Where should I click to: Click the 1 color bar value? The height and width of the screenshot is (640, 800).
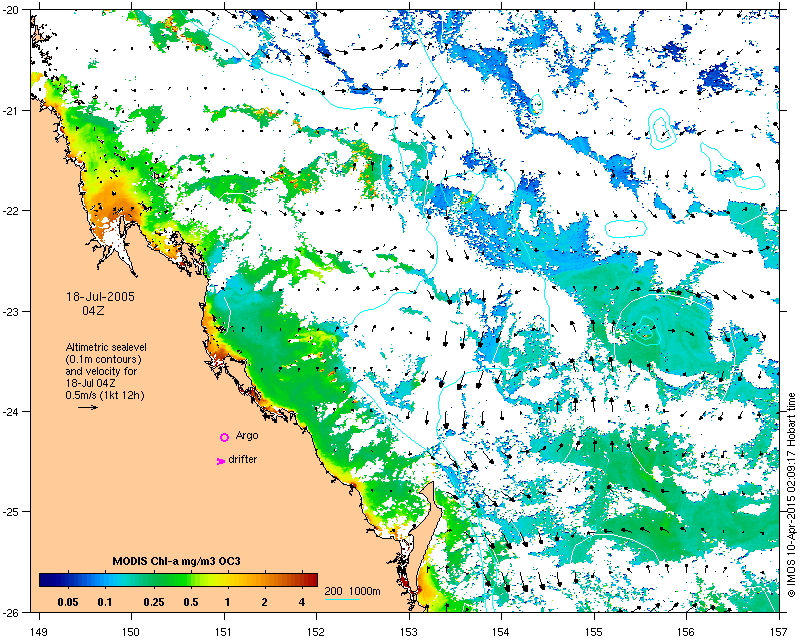click(x=228, y=602)
